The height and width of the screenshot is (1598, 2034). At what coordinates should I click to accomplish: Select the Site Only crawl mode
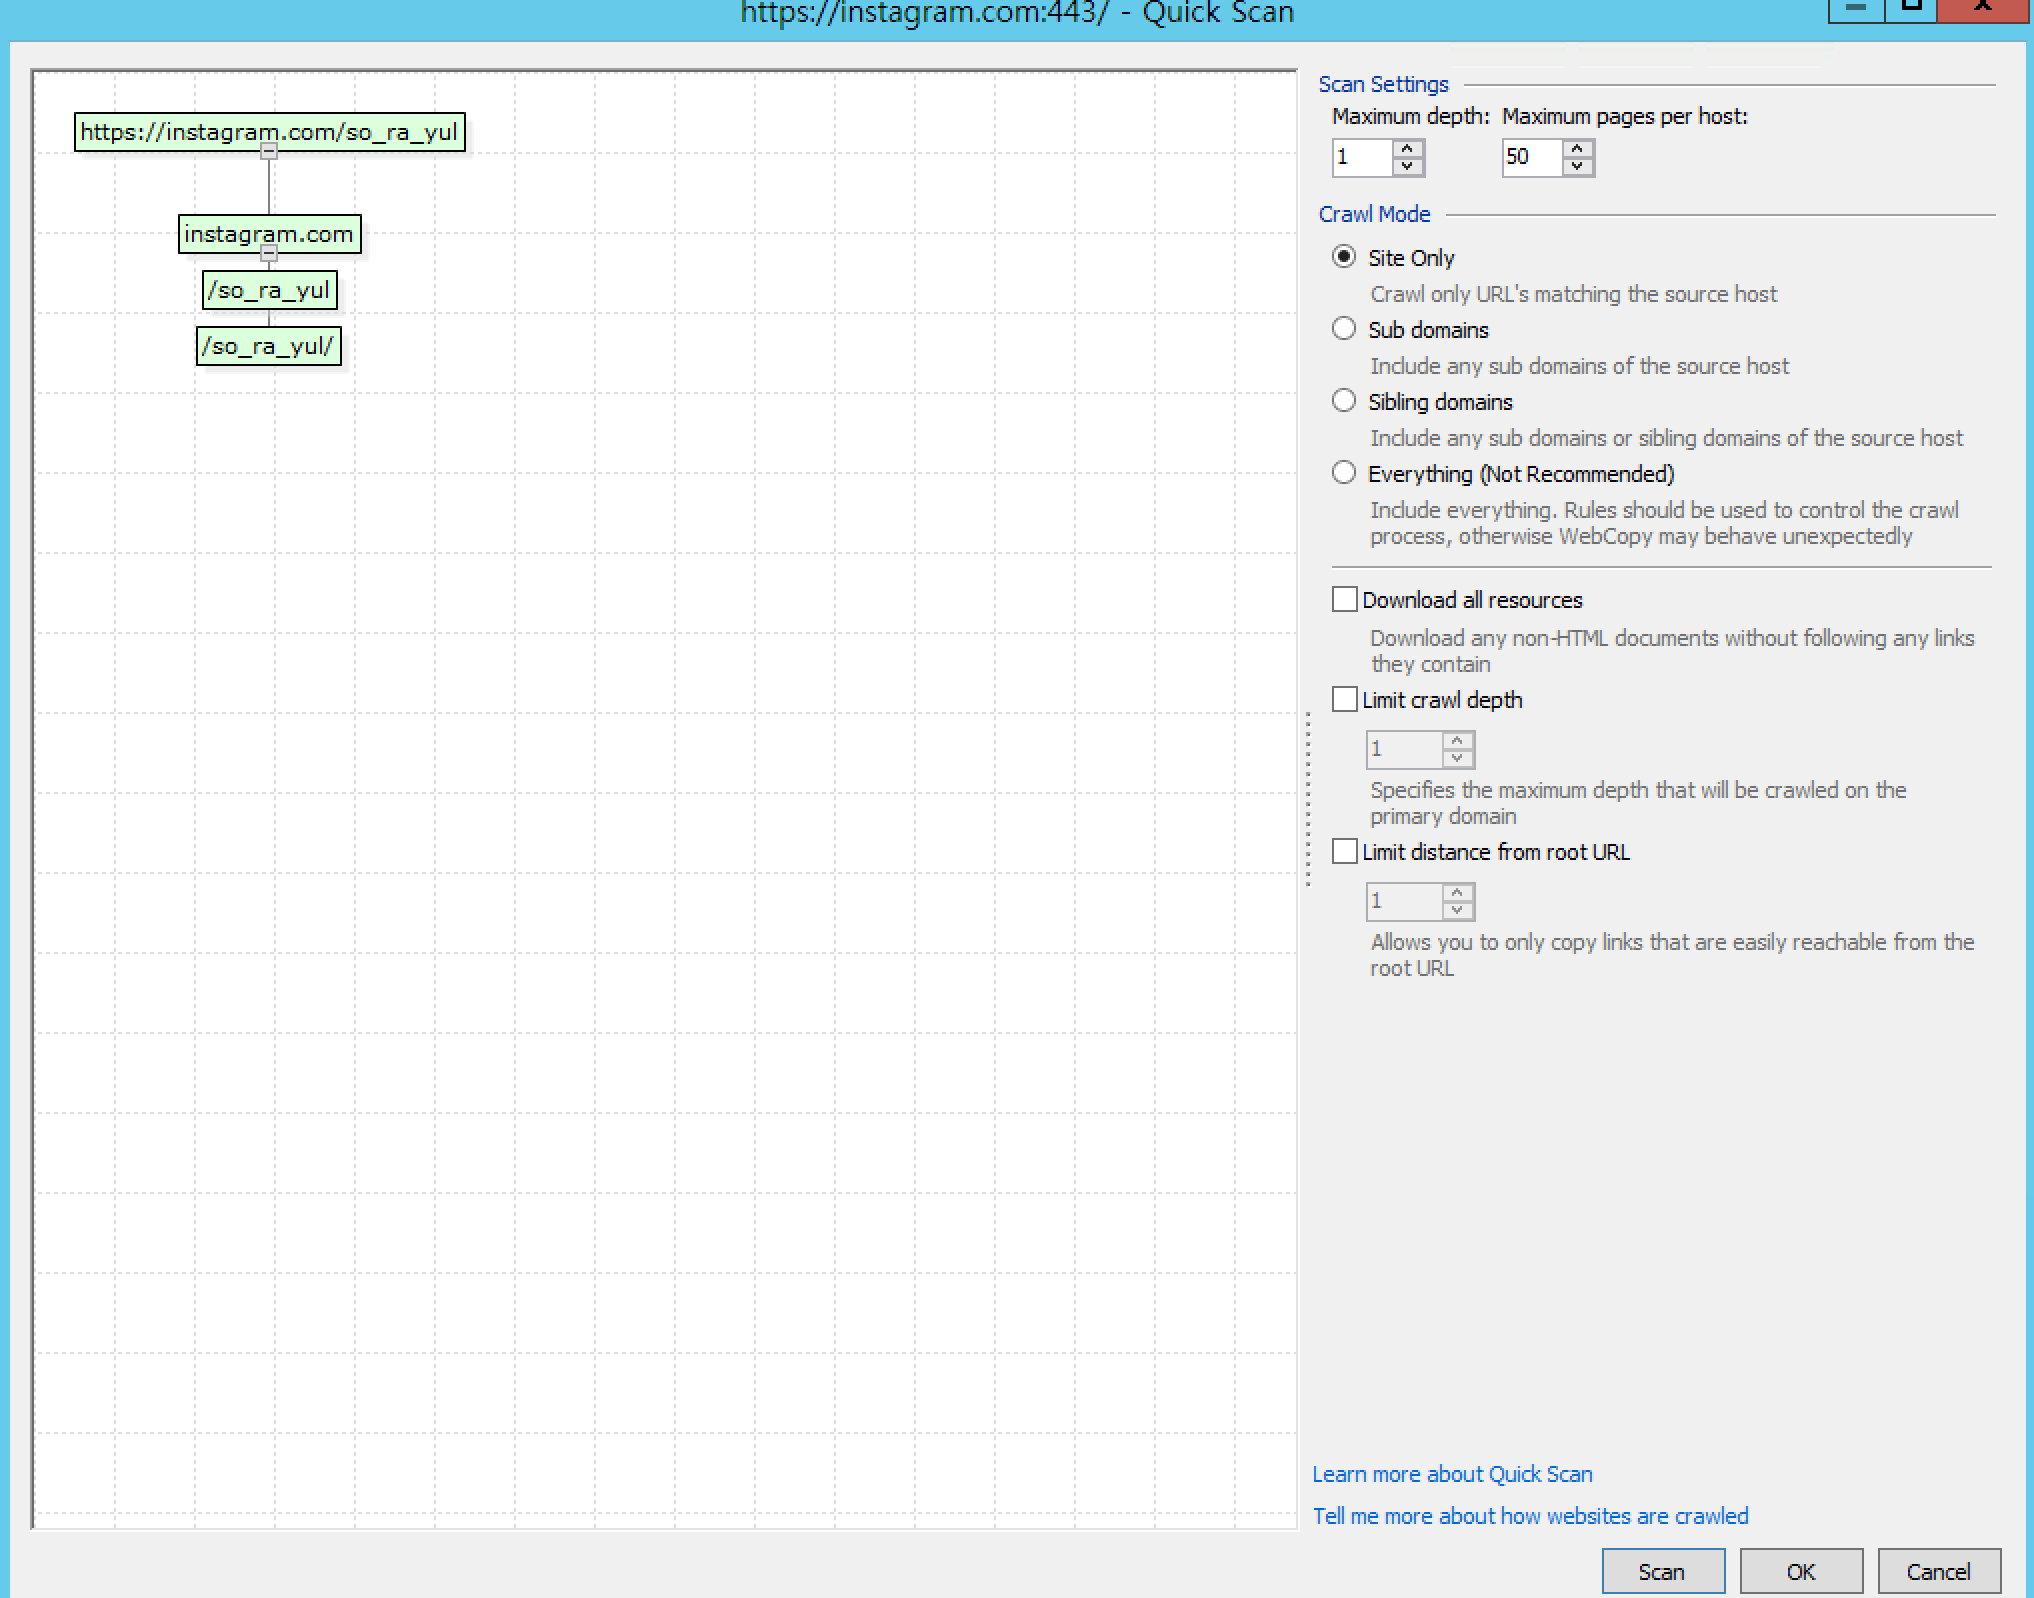tap(1344, 257)
